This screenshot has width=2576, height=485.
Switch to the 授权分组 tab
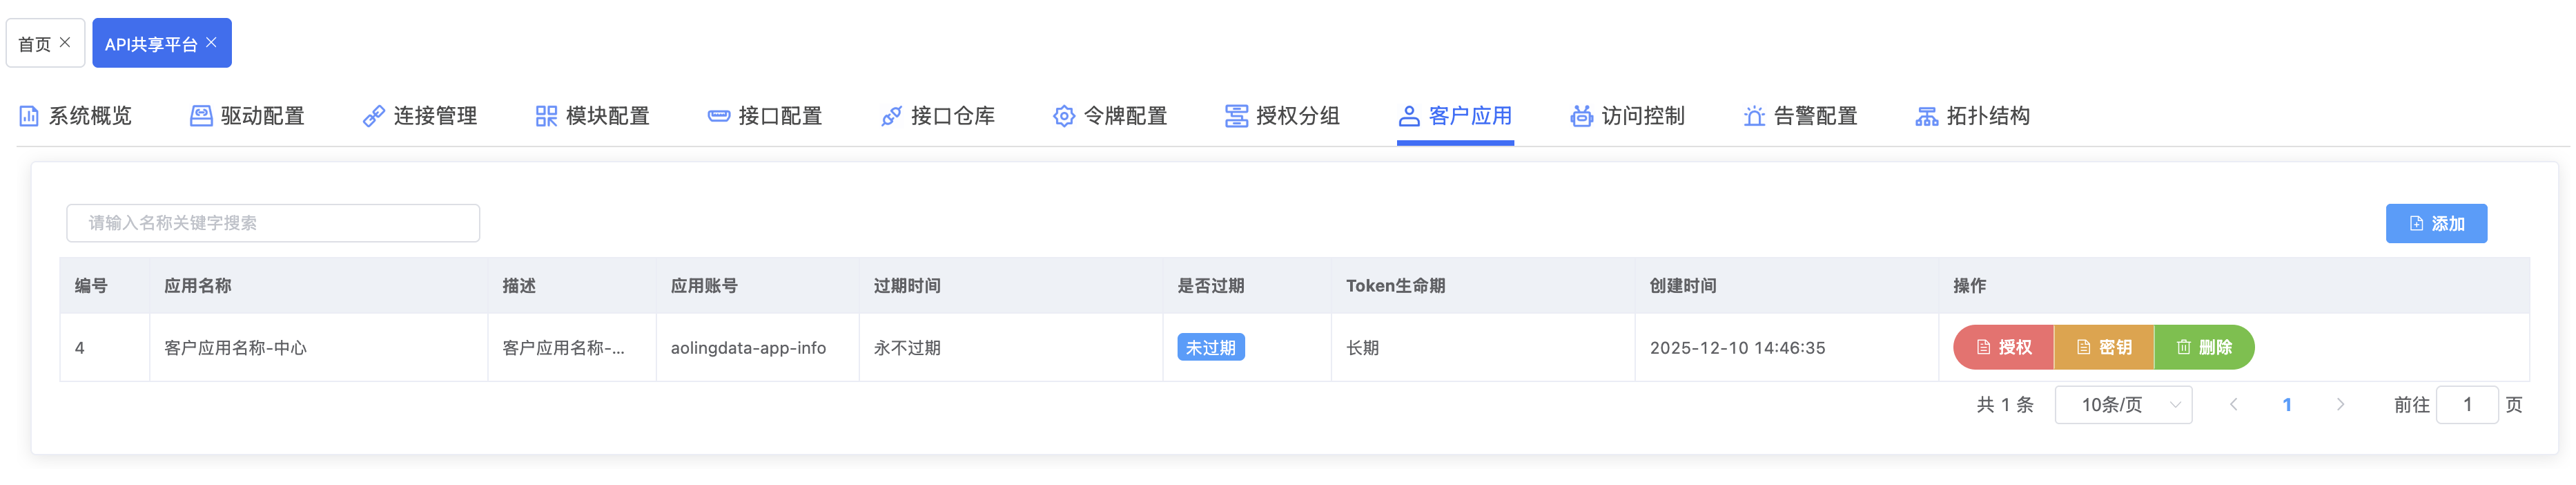click(1283, 116)
